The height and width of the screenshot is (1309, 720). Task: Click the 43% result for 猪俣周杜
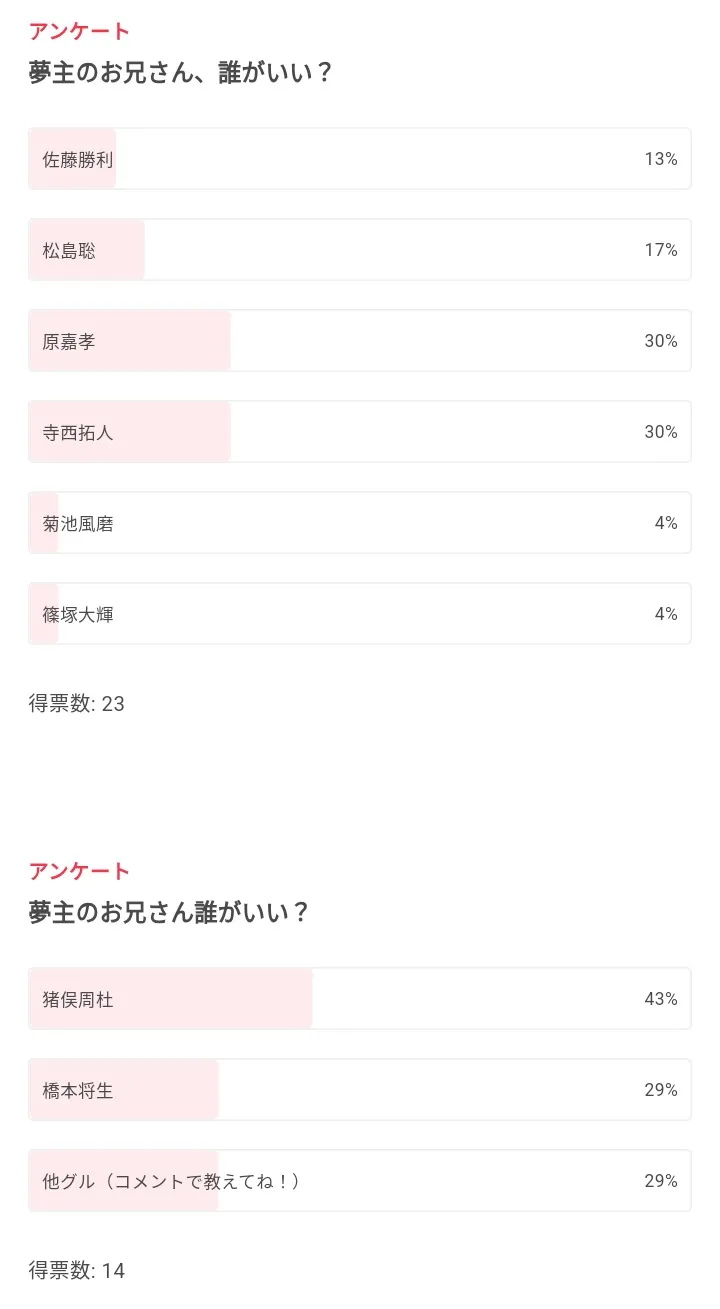coord(661,999)
